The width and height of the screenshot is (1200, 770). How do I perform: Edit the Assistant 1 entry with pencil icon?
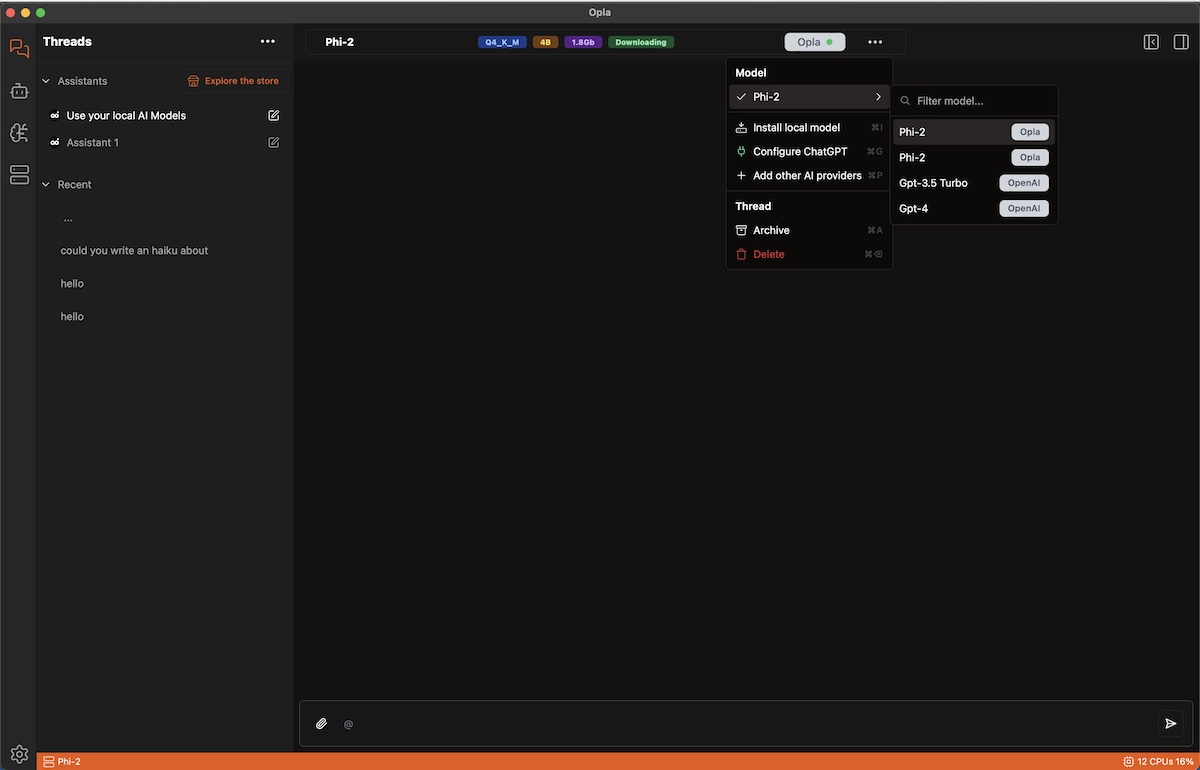point(274,143)
